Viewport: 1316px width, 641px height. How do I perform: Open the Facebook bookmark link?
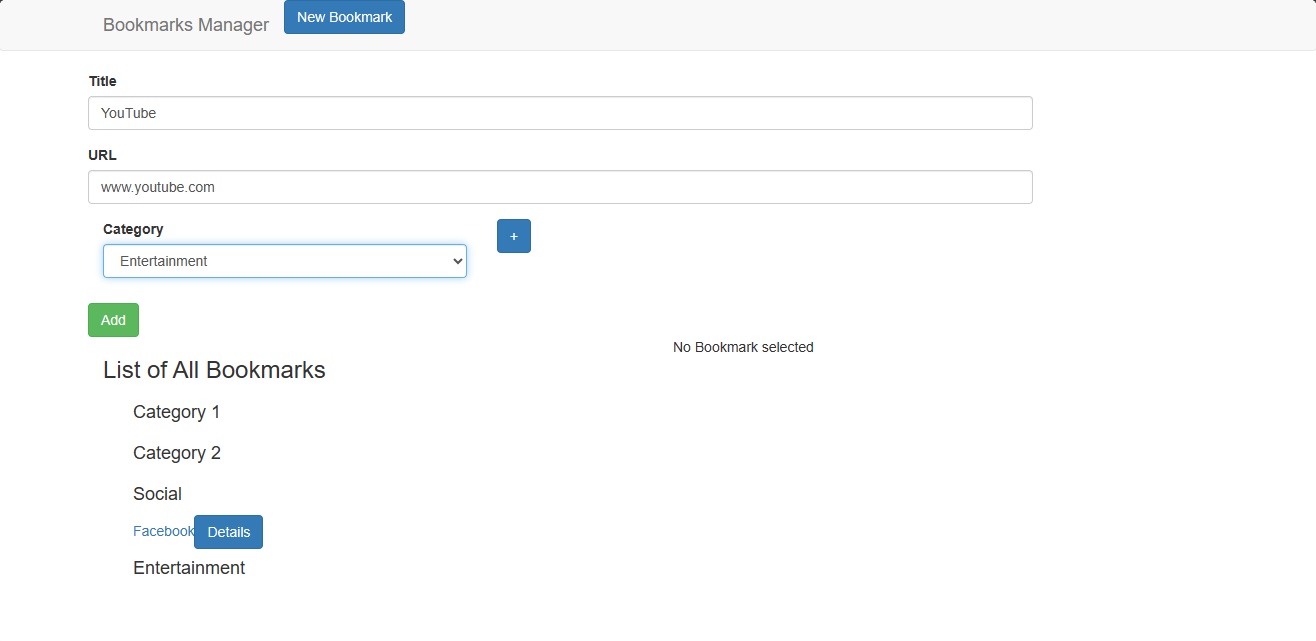(163, 531)
